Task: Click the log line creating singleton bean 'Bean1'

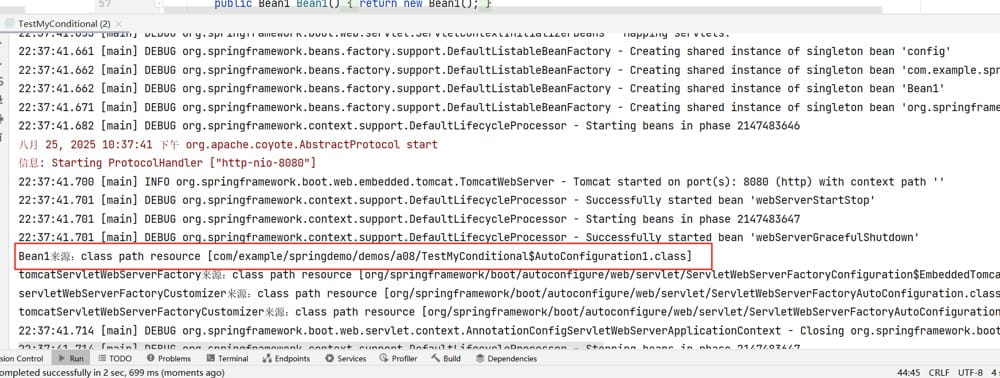Action: (x=482, y=89)
